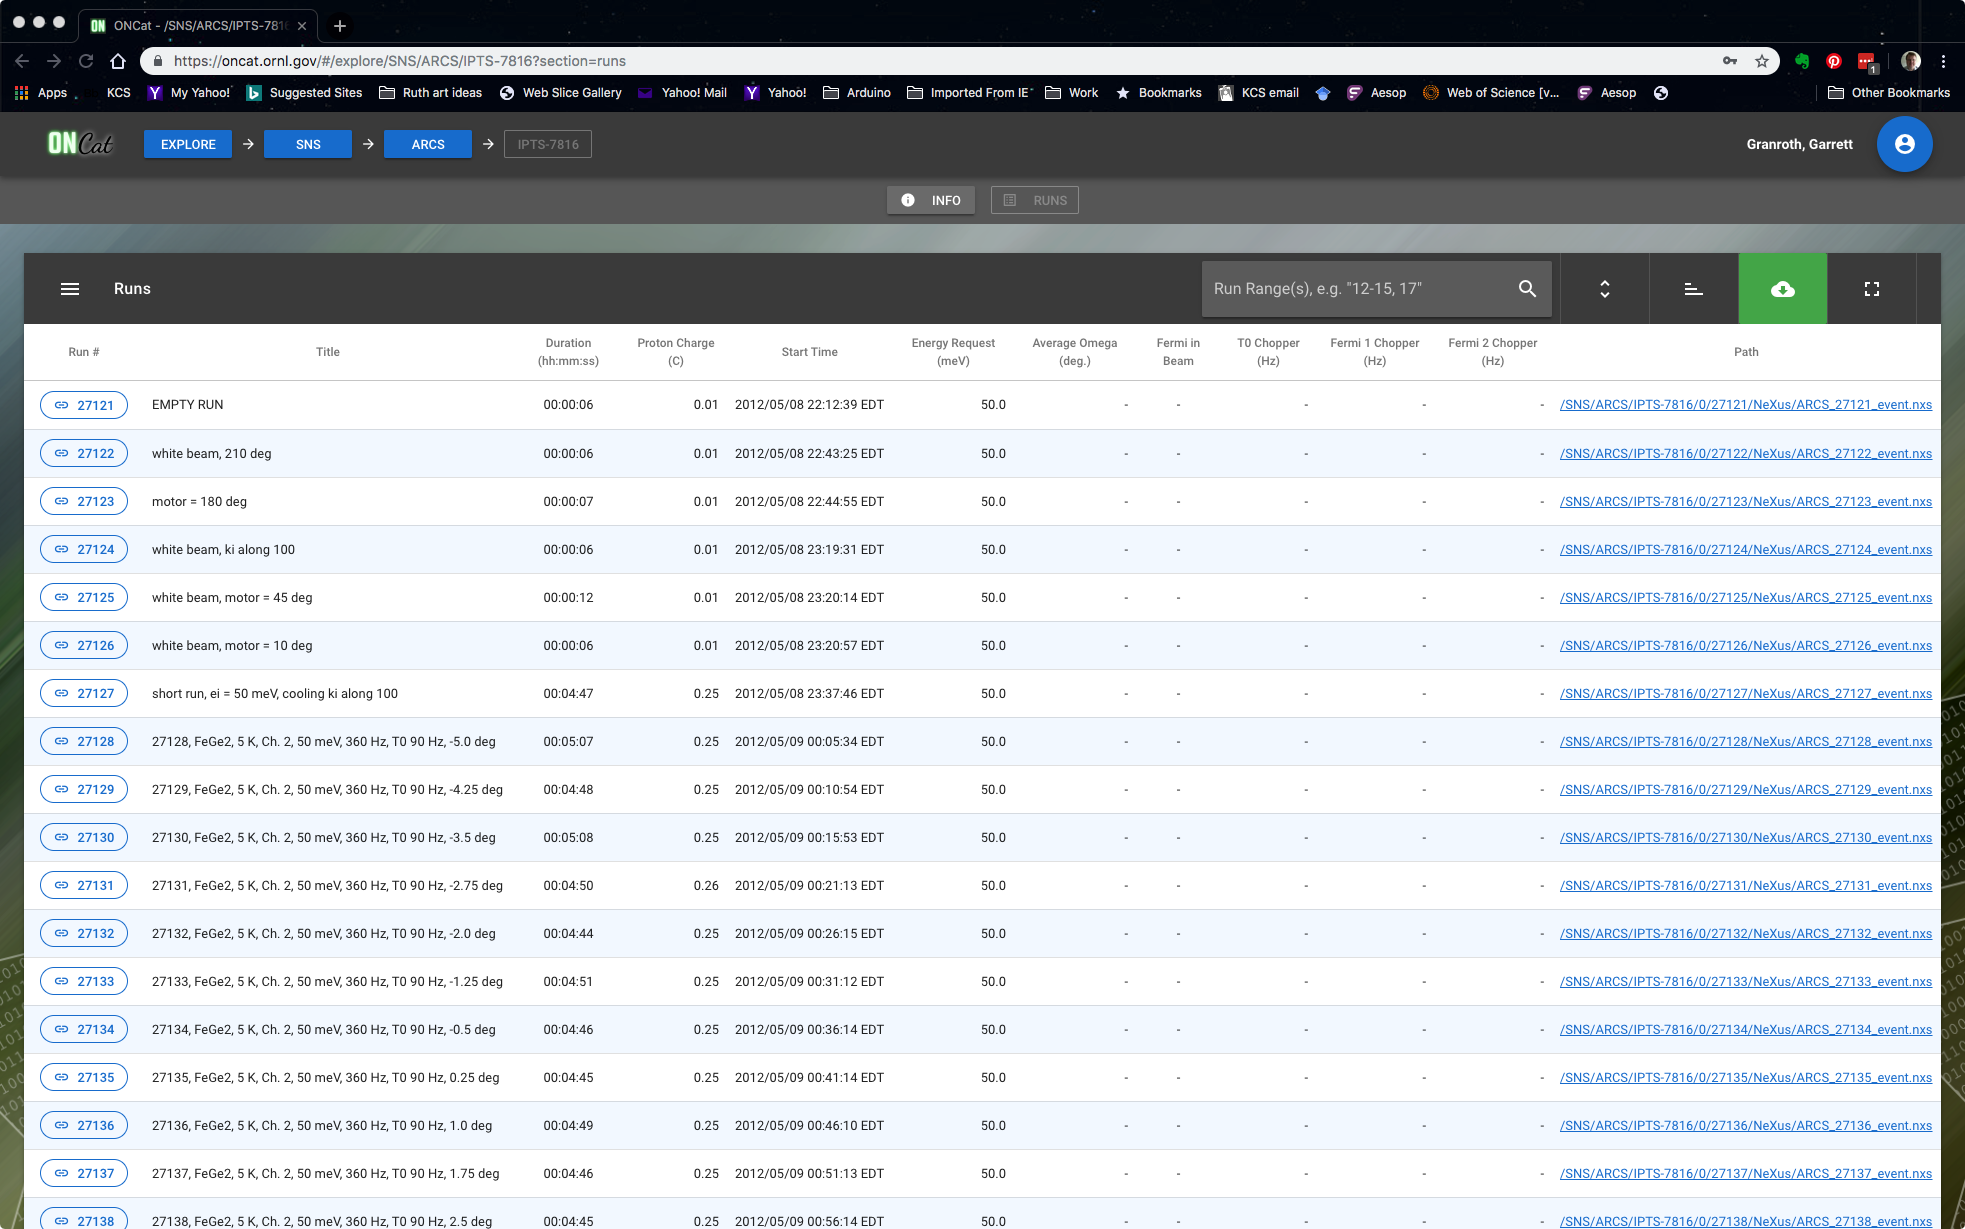Viewport: 1965px width, 1229px height.
Task: Click the ARCS breadcrumb button
Action: click(428, 144)
